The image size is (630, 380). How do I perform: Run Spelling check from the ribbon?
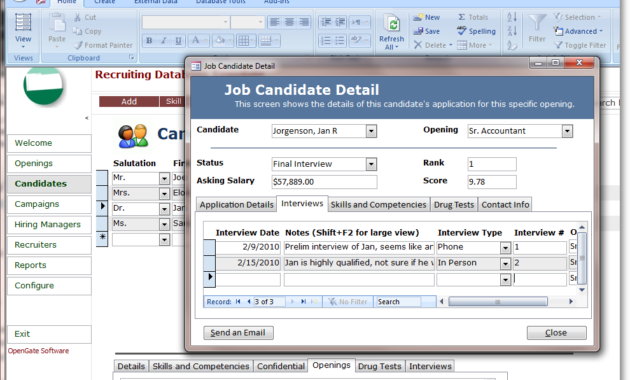tap(476, 31)
